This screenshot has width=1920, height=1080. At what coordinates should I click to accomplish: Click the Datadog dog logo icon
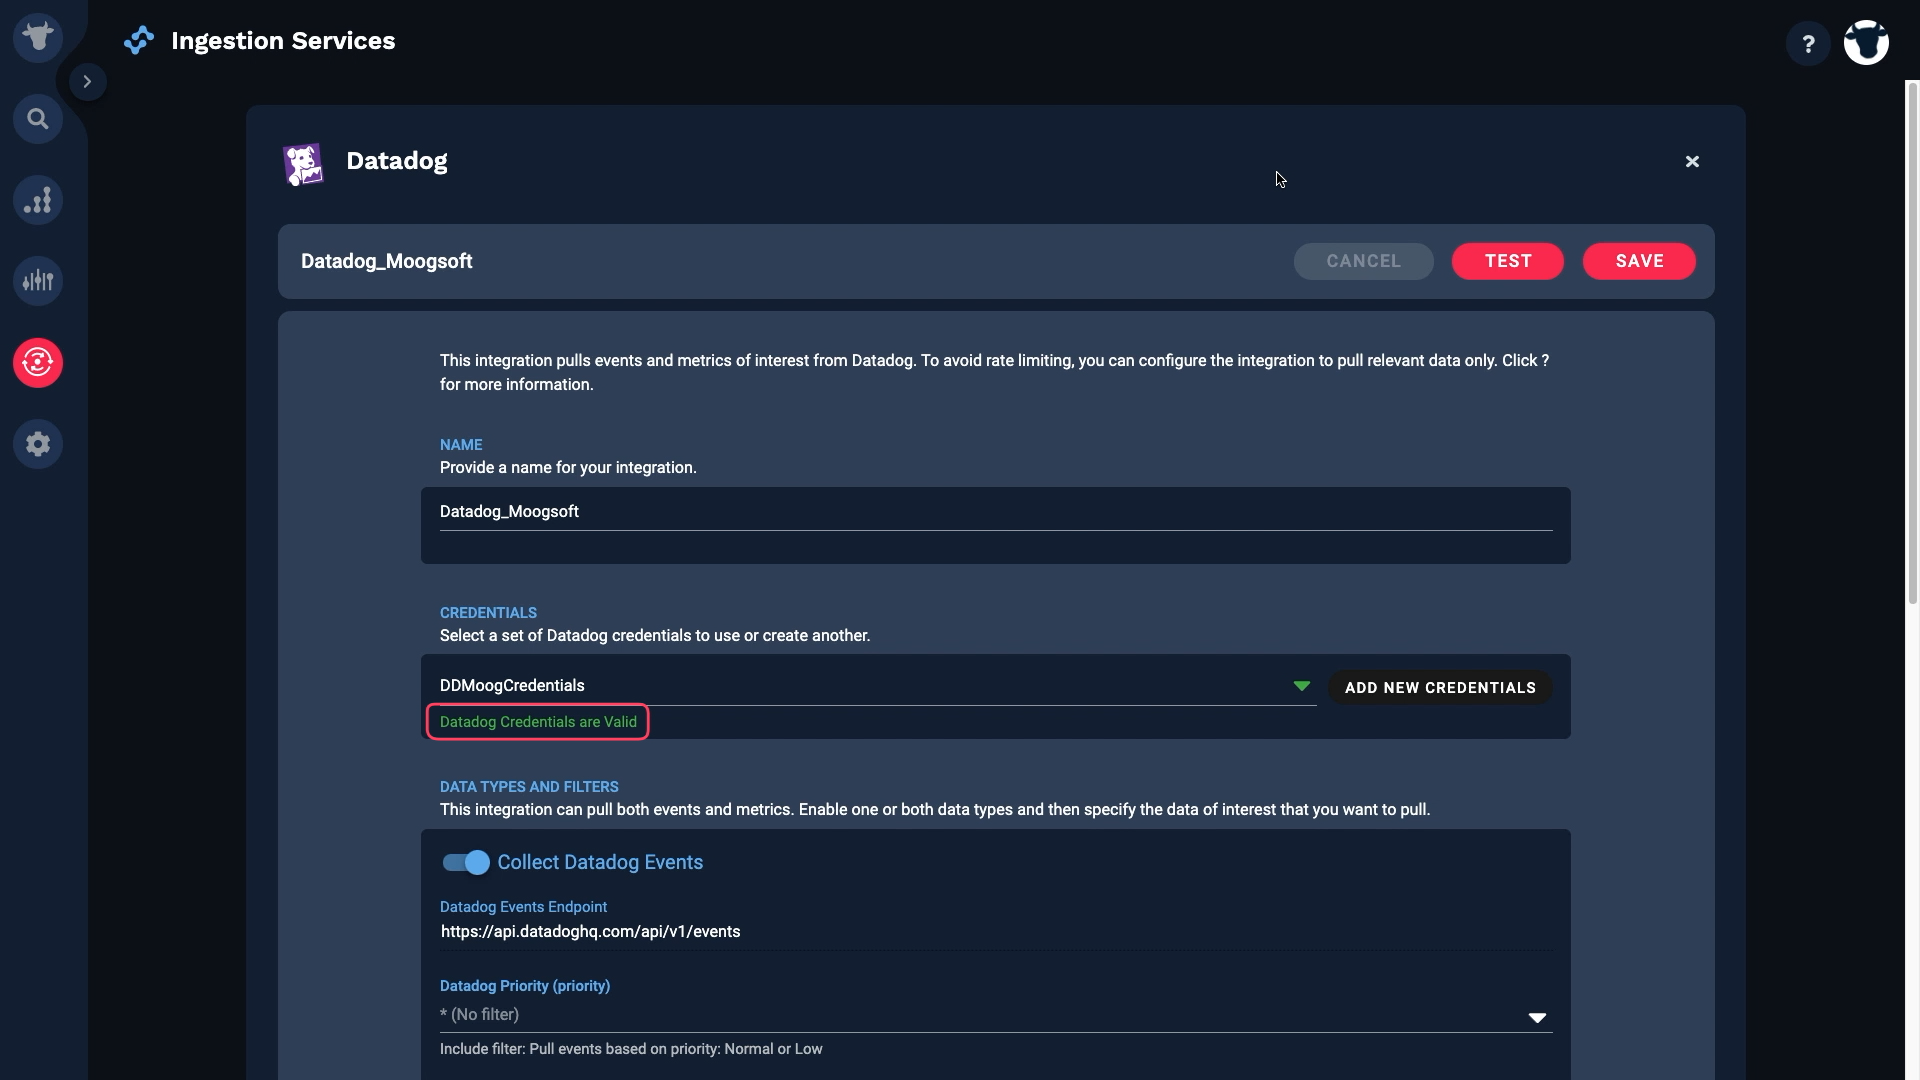click(x=303, y=164)
